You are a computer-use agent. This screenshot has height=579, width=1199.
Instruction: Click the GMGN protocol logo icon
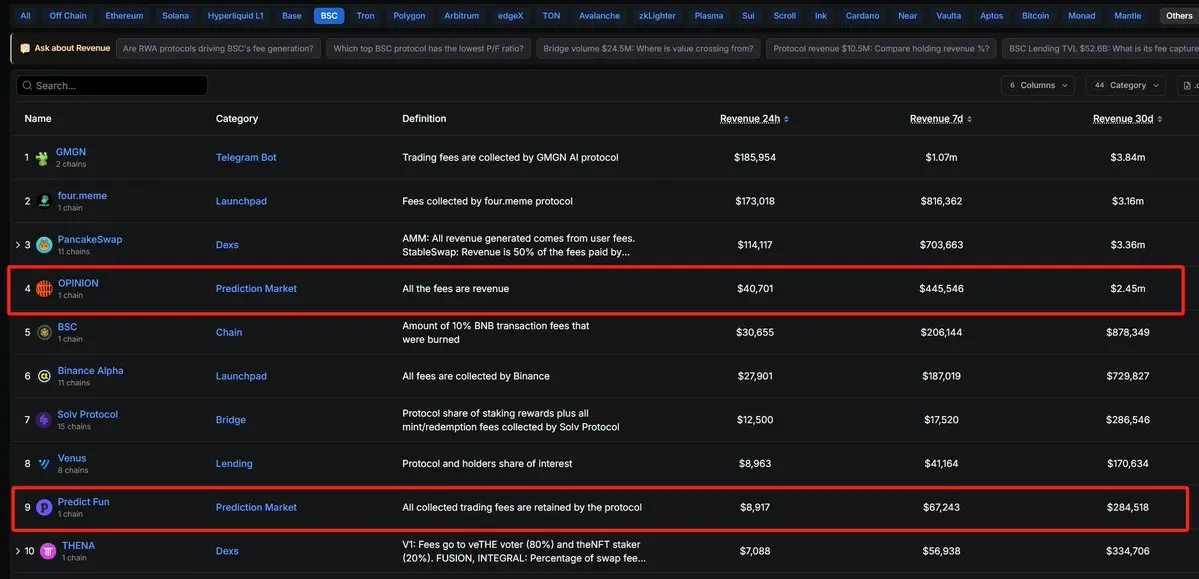43,158
